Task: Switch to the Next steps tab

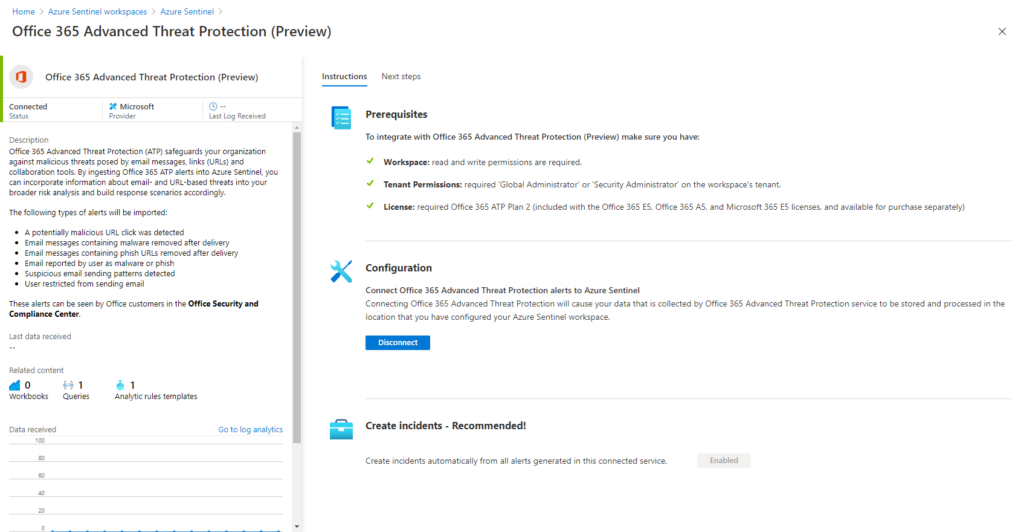Action: pyautogui.click(x=401, y=76)
